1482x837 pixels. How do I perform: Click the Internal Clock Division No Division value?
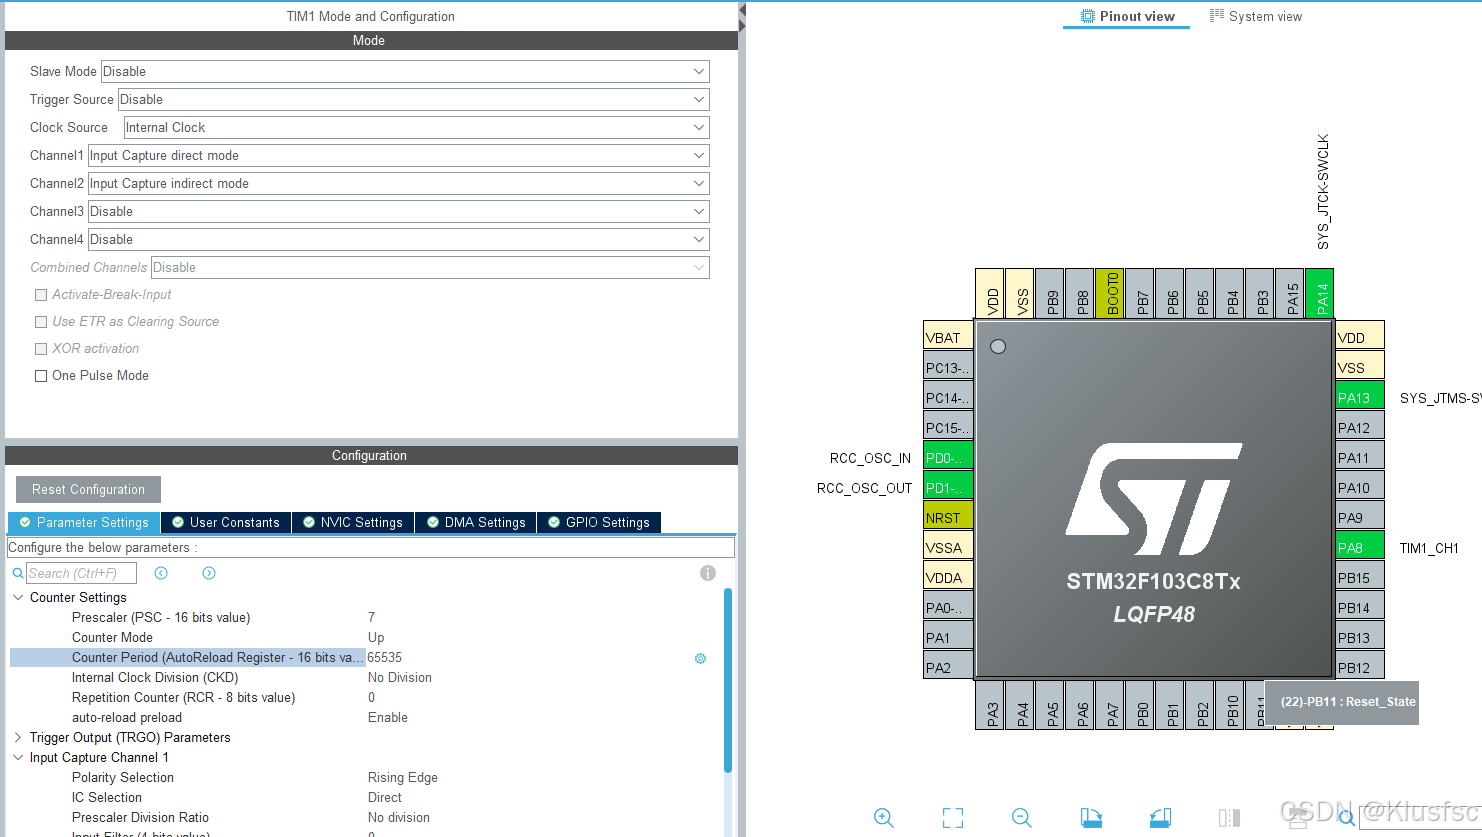(x=400, y=677)
